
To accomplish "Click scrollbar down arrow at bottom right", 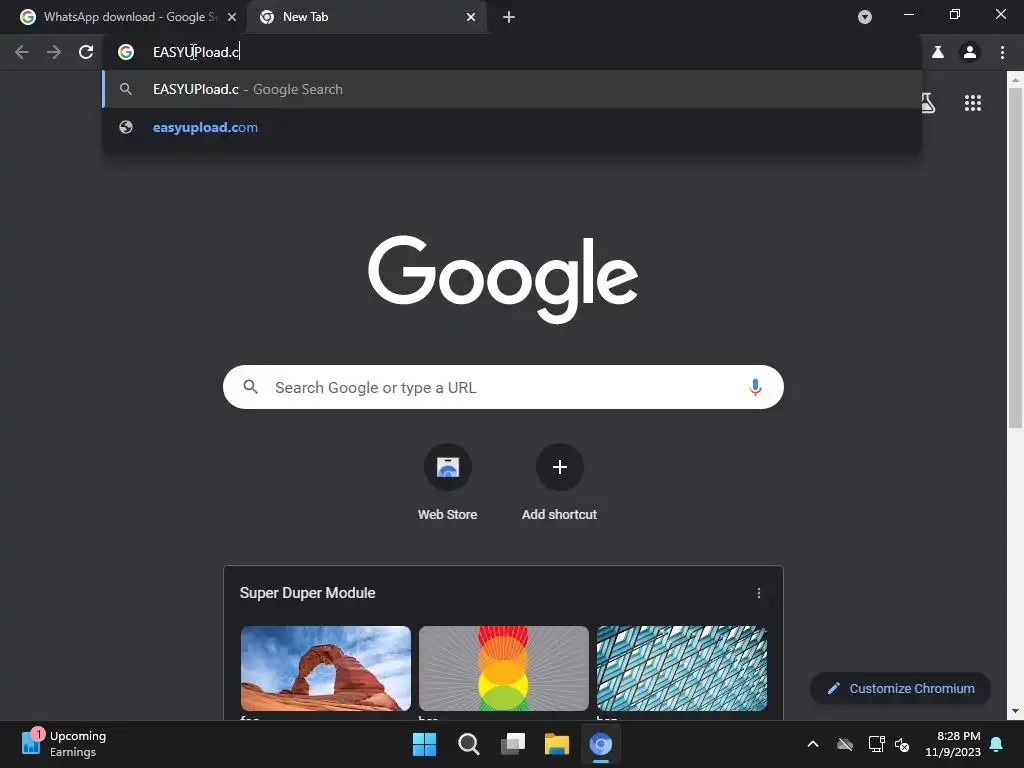I will (1015, 711).
